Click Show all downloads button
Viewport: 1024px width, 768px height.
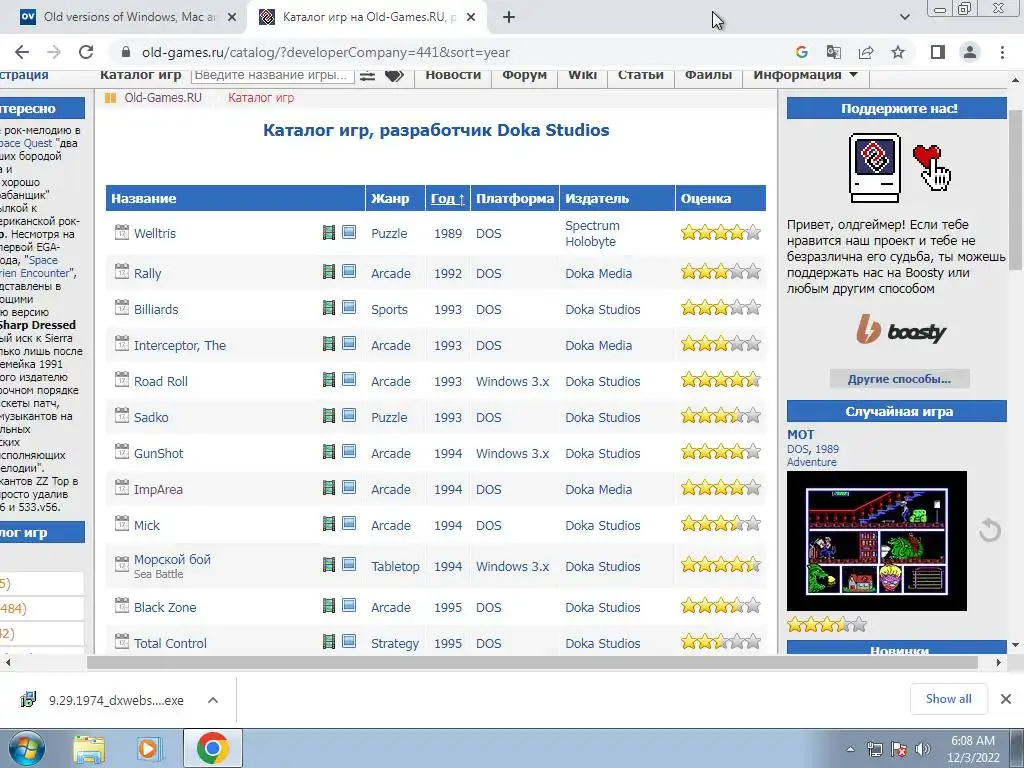pos(948,699)
